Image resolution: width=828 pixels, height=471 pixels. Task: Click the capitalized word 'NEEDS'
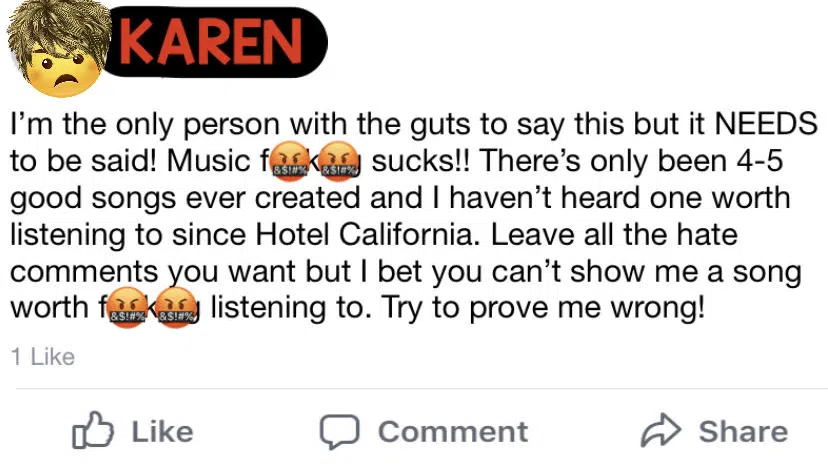pyautogui.click(x=766, y=124)
